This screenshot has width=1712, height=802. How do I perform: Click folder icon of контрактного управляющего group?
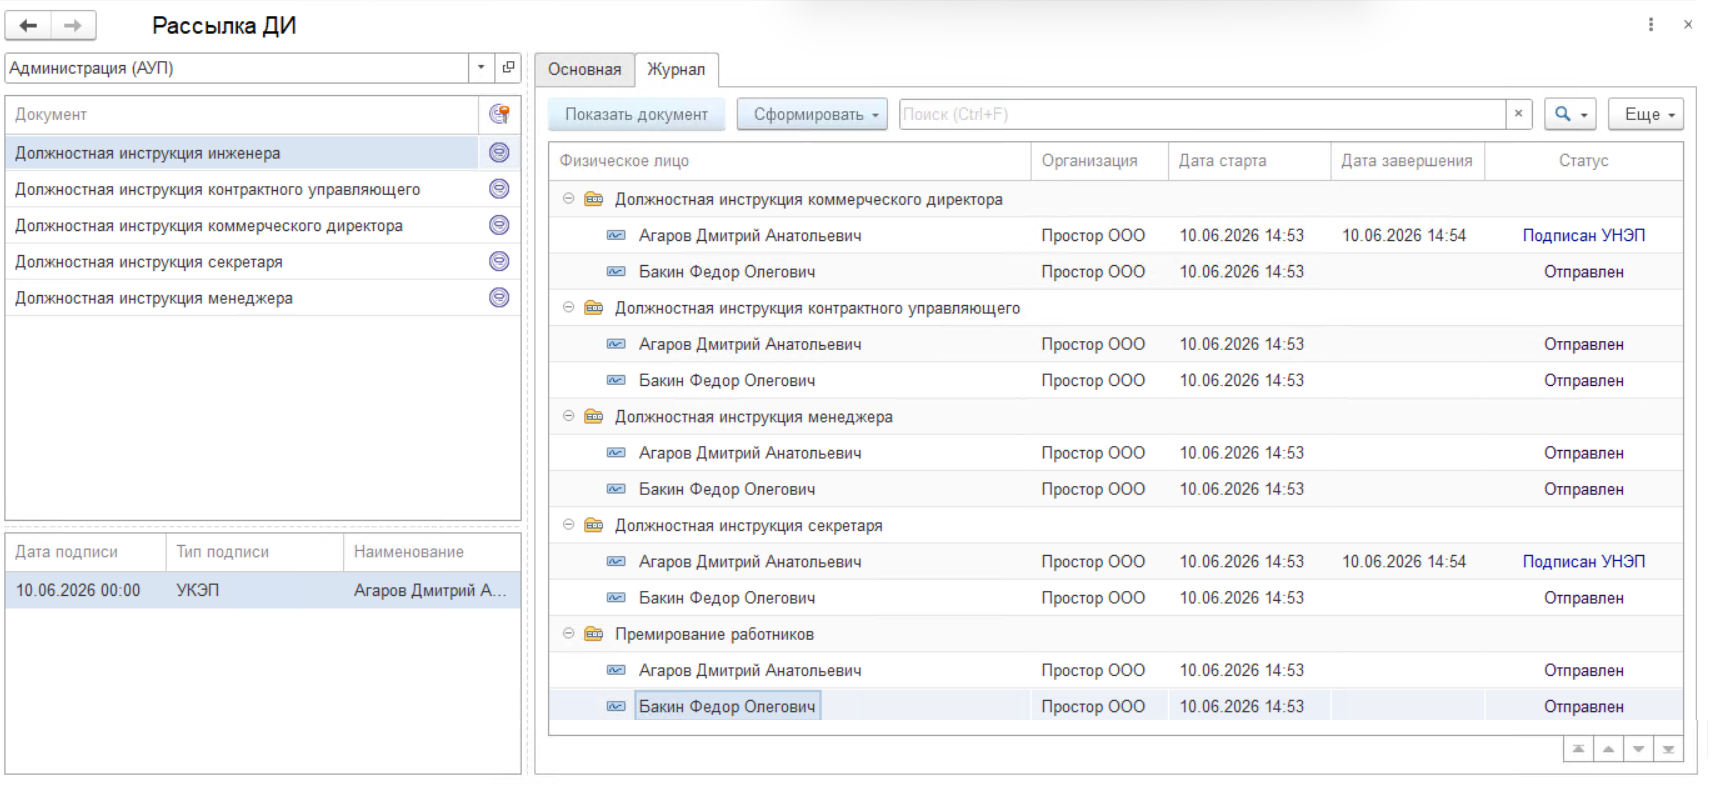click(x=594, y=308)
